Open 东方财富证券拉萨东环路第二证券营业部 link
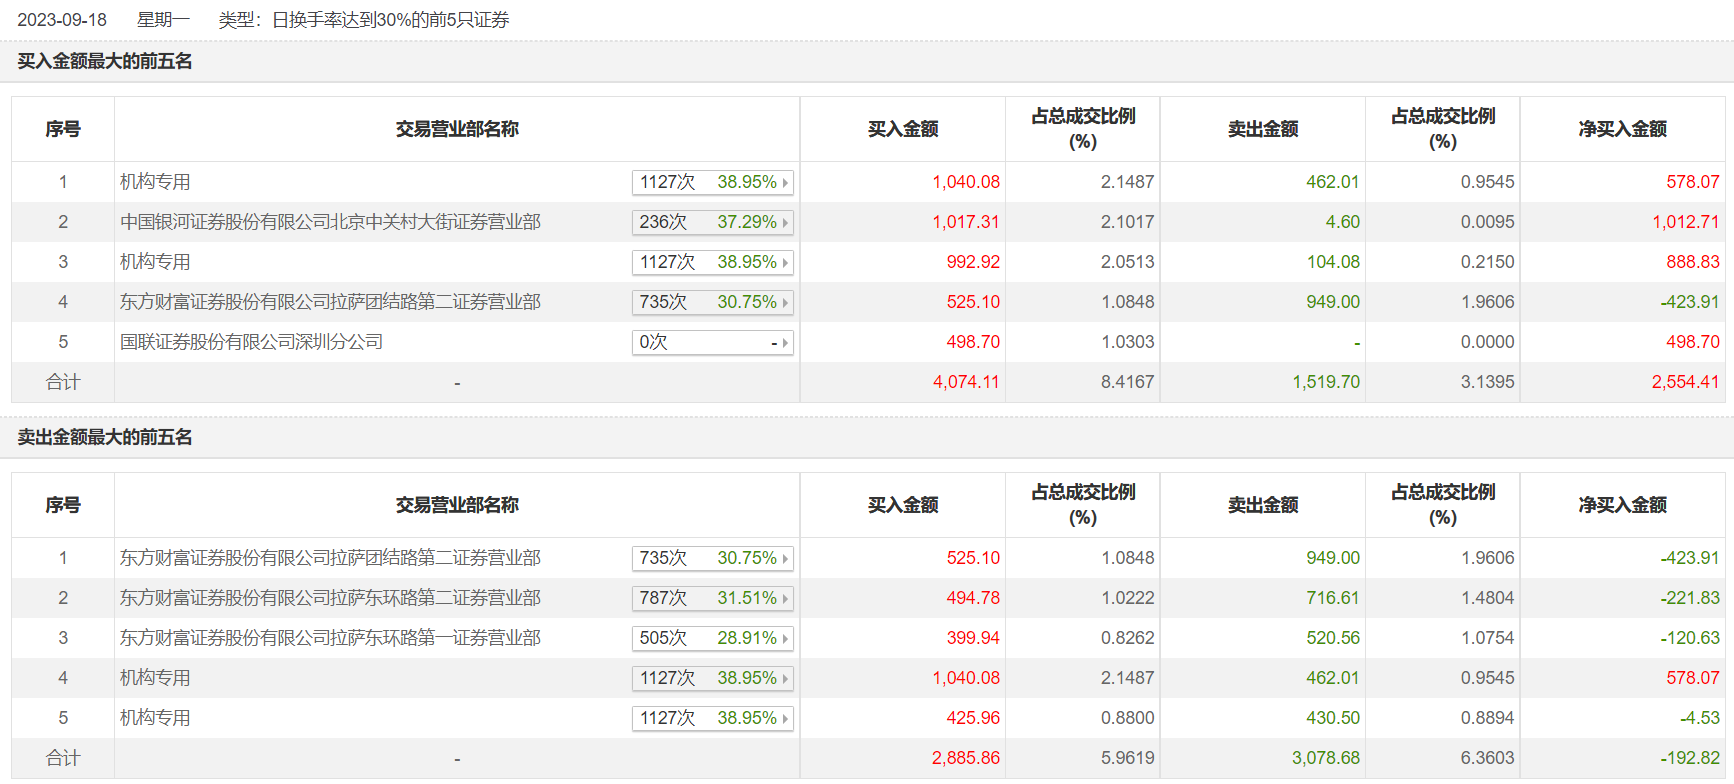The height and width of the screenshot is (784, 1734). [330, 598]
